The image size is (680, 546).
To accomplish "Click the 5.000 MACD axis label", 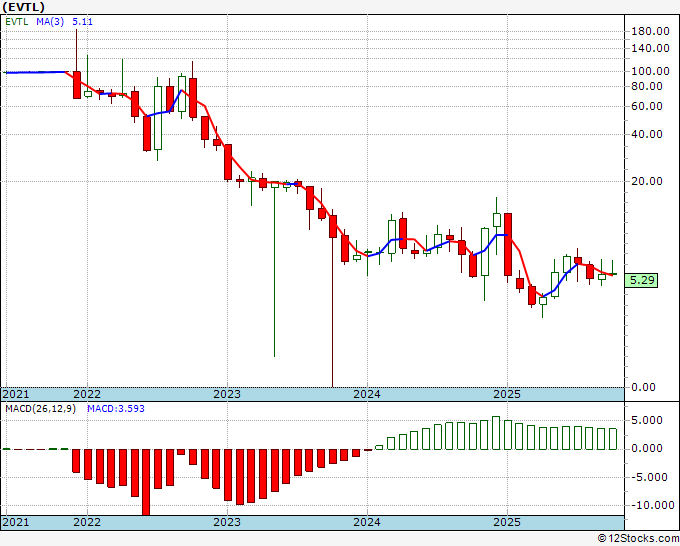I will [647, 420].
